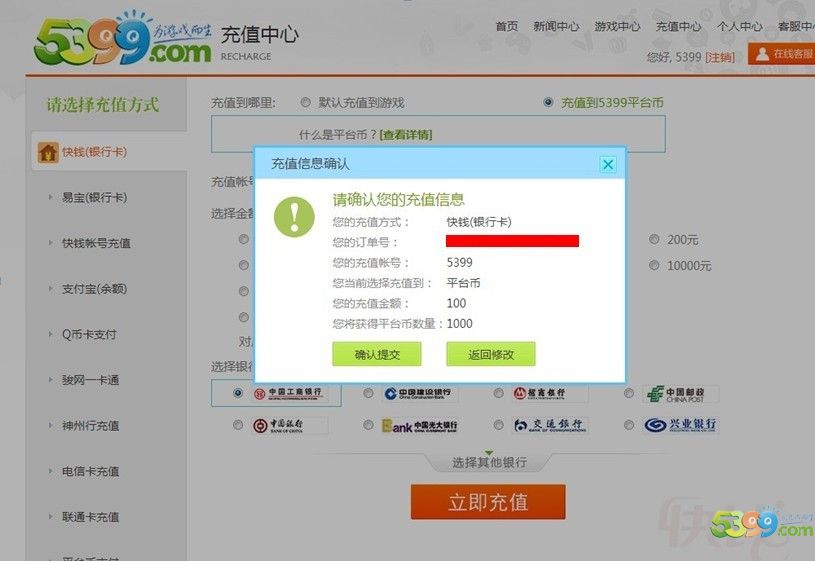Open 电信卡充值 payment method
Screen dimensions: 815x561
[90, 471]
